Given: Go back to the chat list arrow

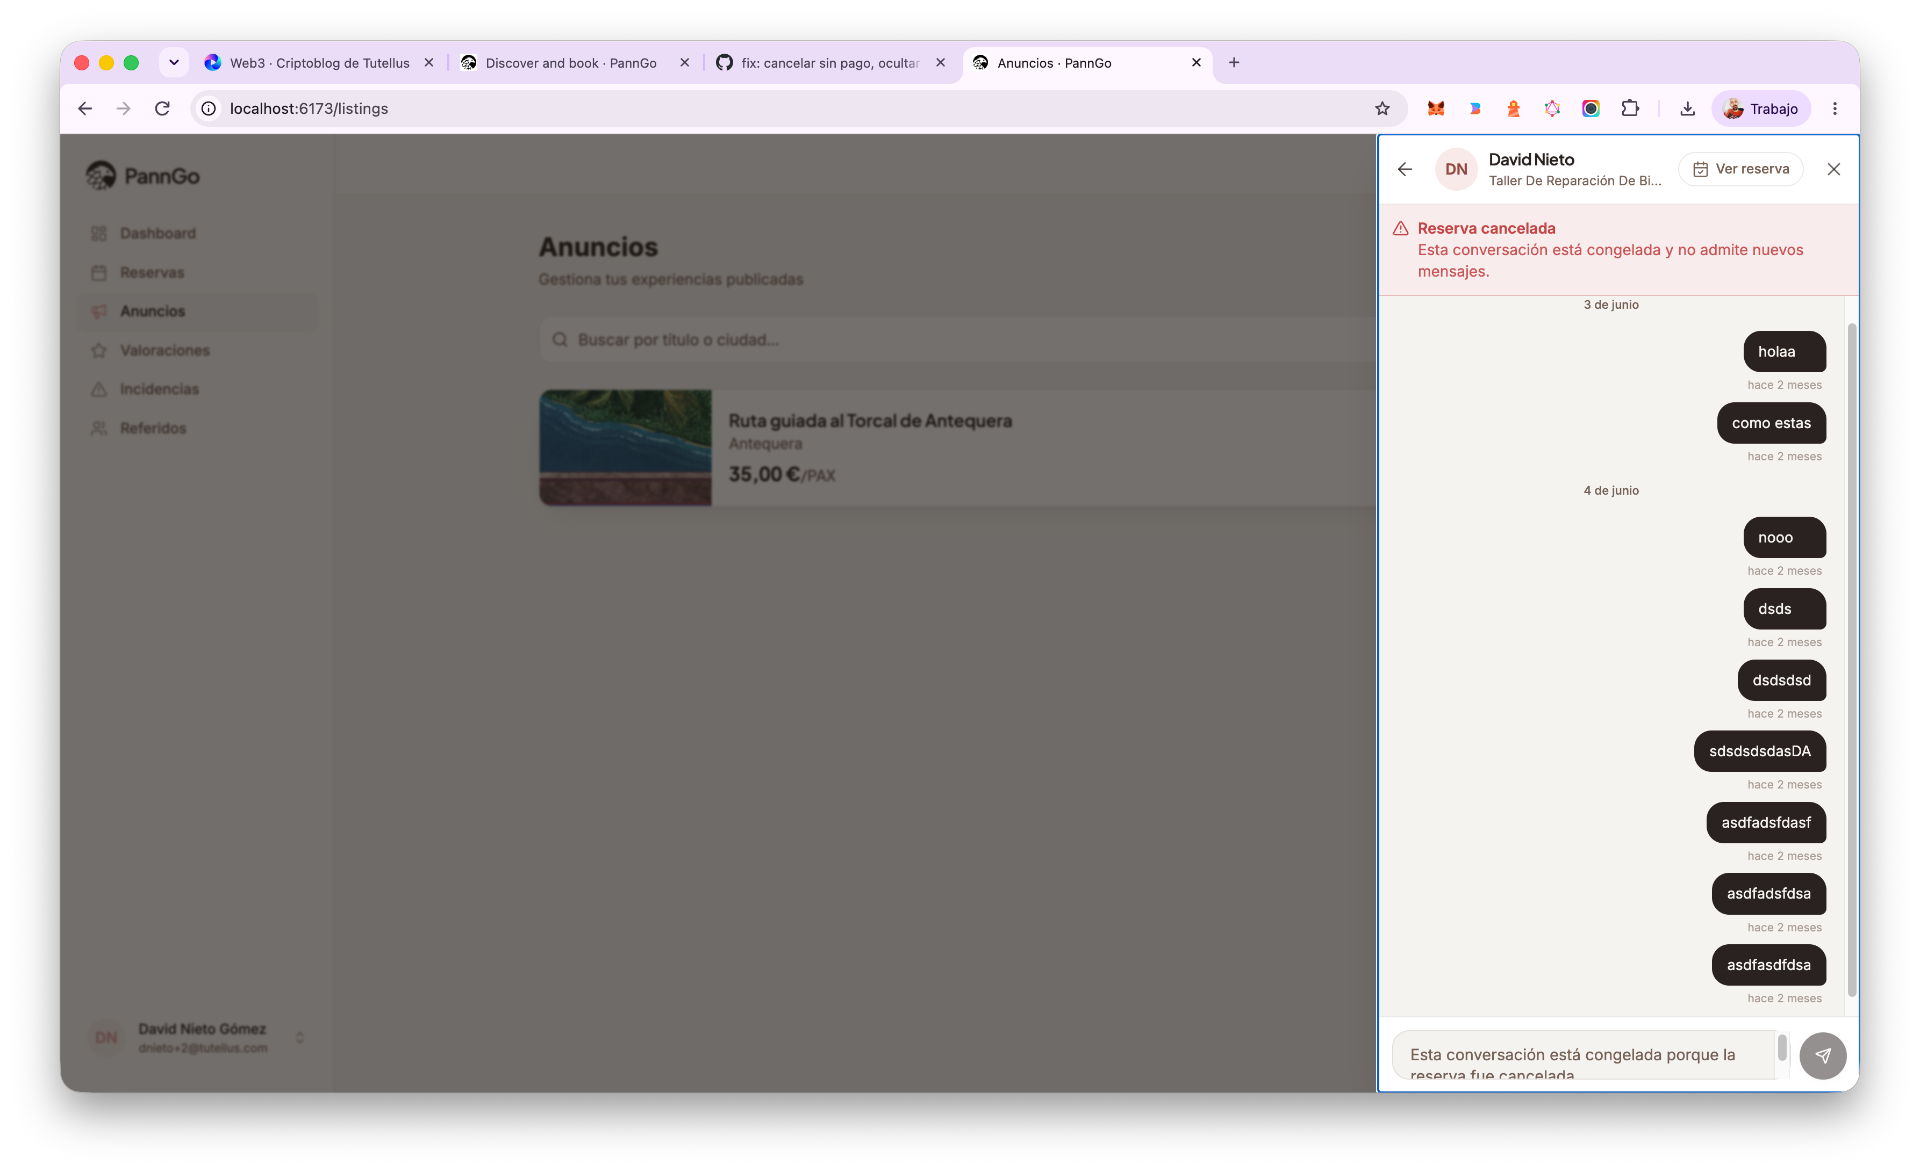Looking at the screenshot, I should click(x=1405, y=169).
